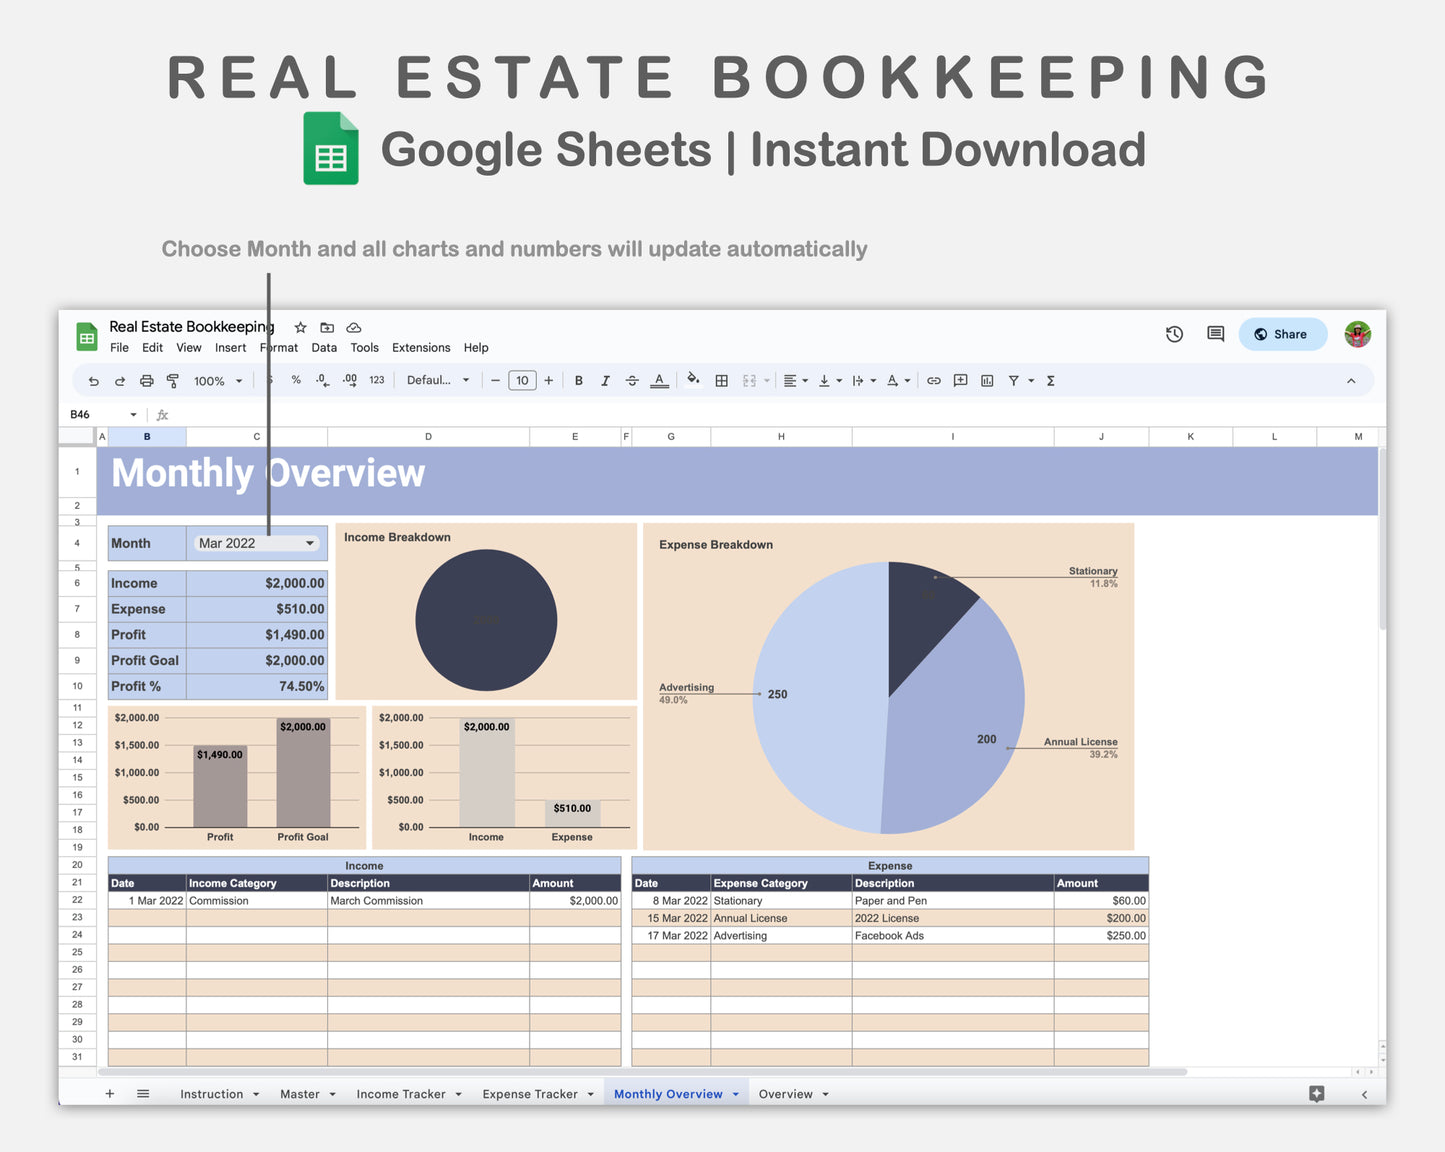Viewport: 1445px width, 1152px height.
Task: Click the Insert link icon
Action: click(933, 381)
